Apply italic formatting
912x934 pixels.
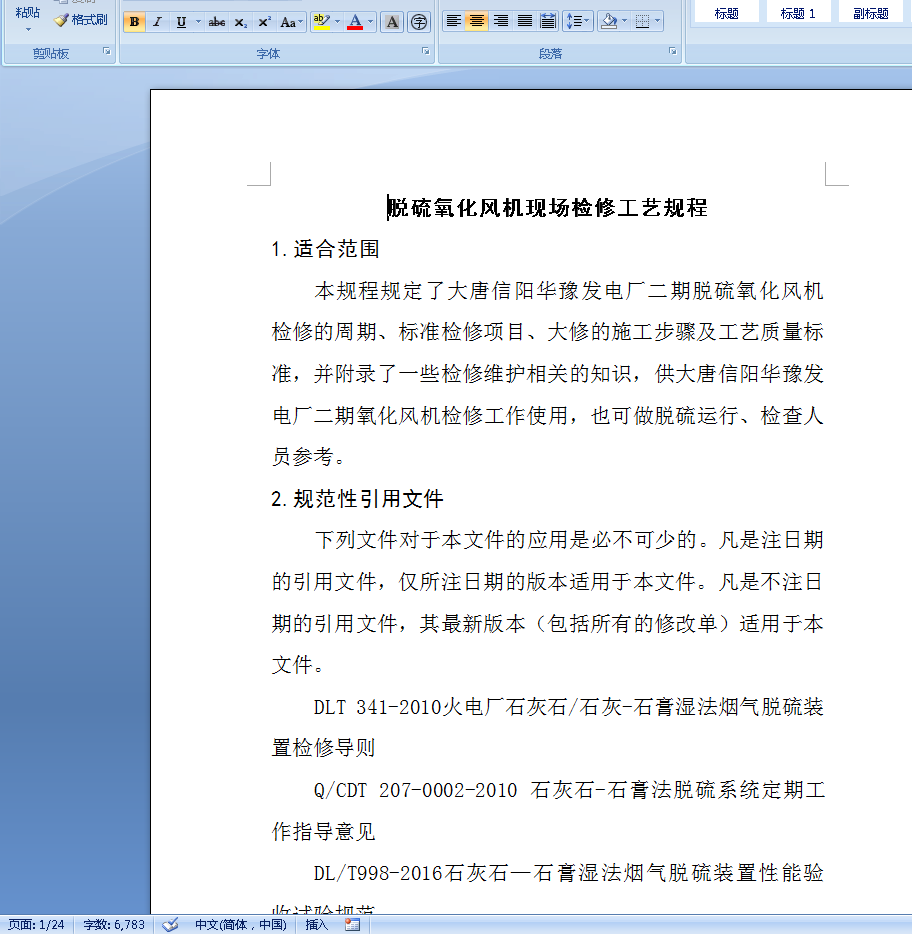coord(157,21)
